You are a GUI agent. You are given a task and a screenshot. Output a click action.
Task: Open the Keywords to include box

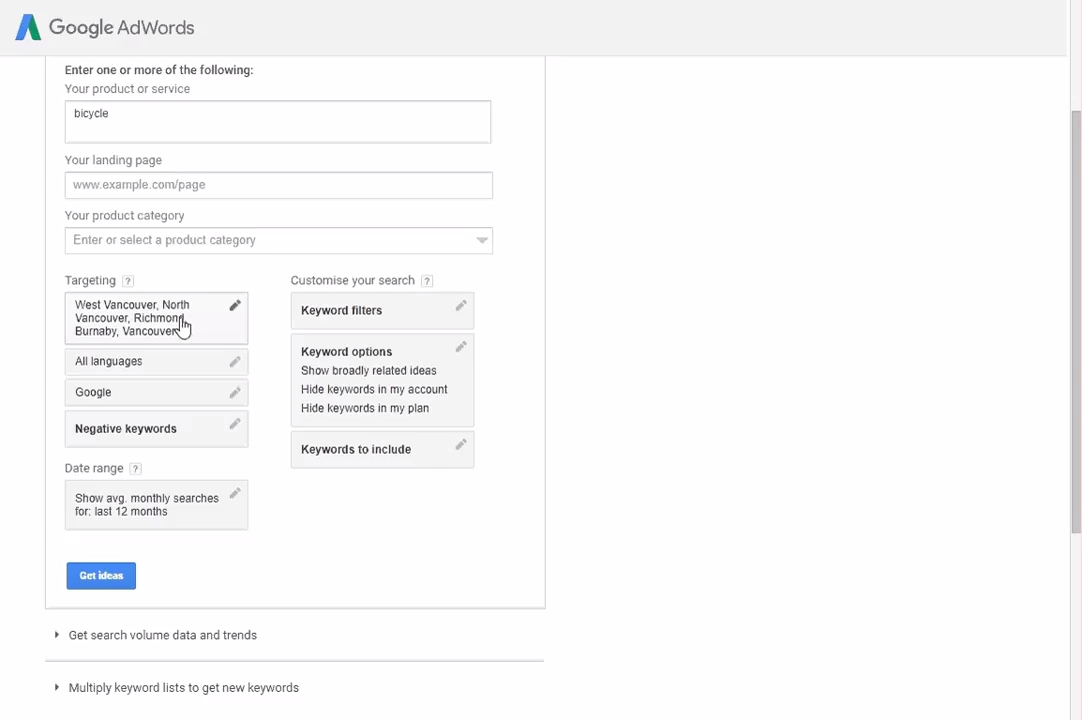click(382, 449)
